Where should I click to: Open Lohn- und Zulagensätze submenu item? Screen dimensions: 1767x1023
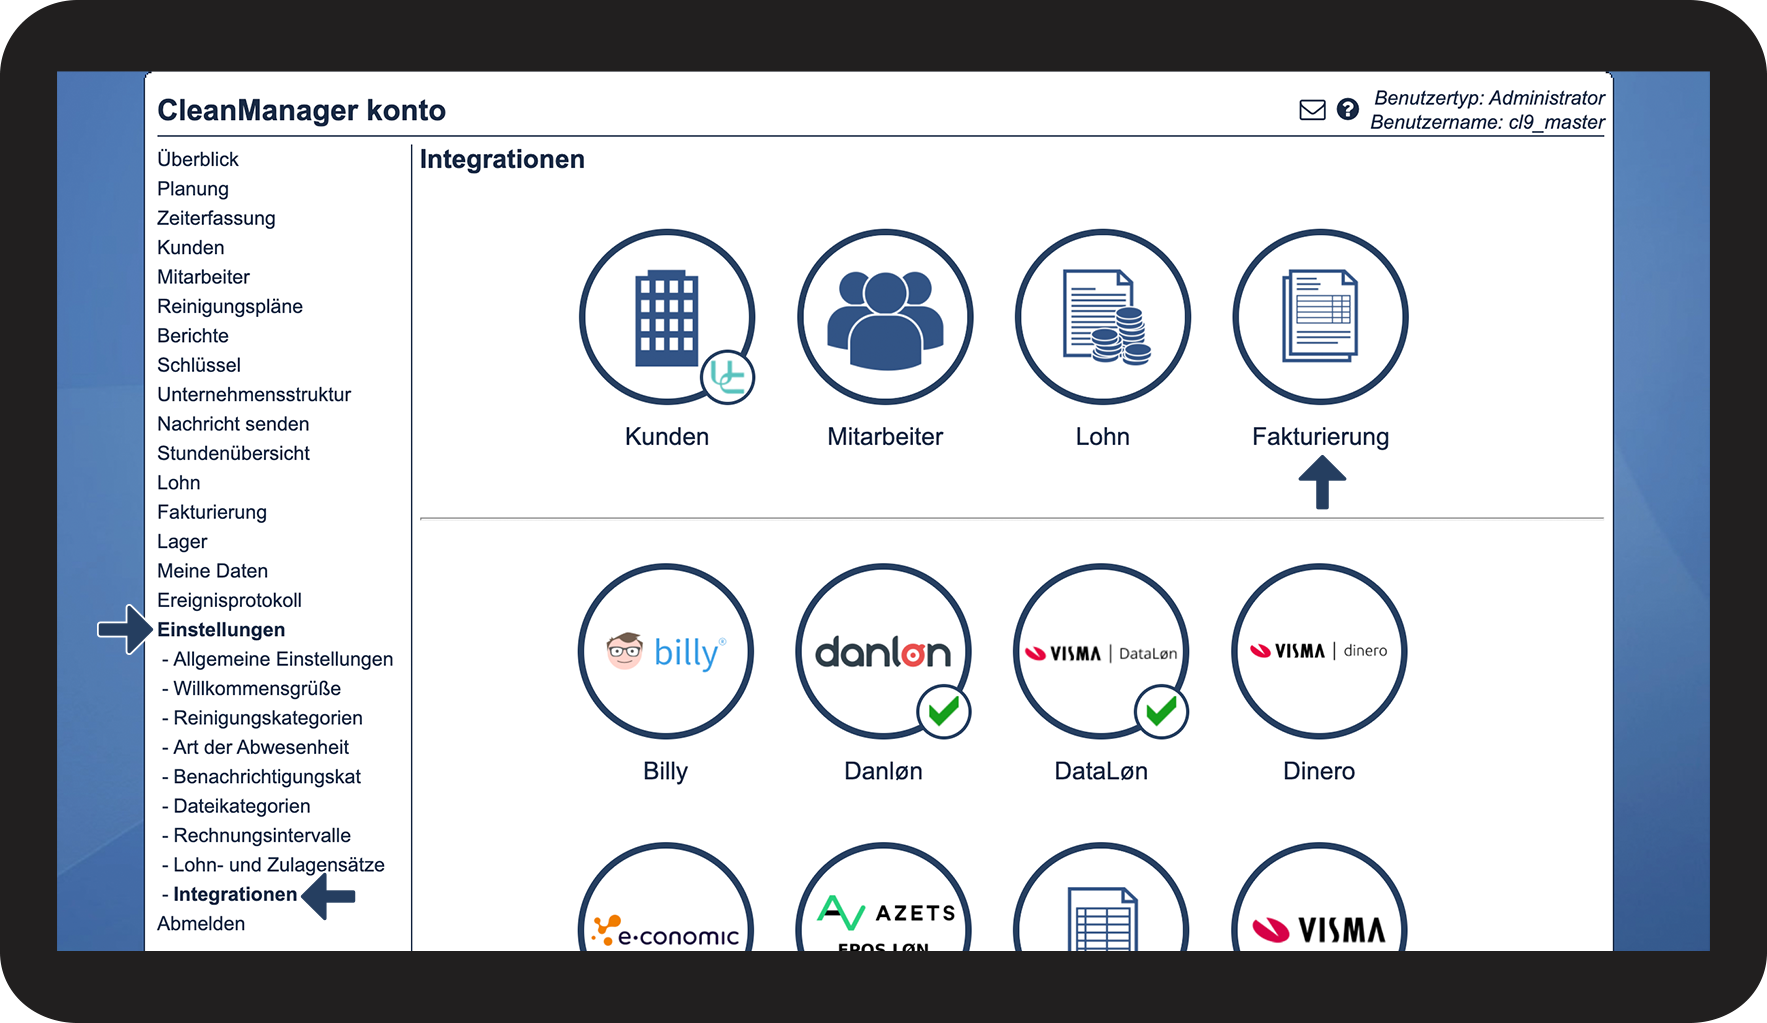point(279,865)
